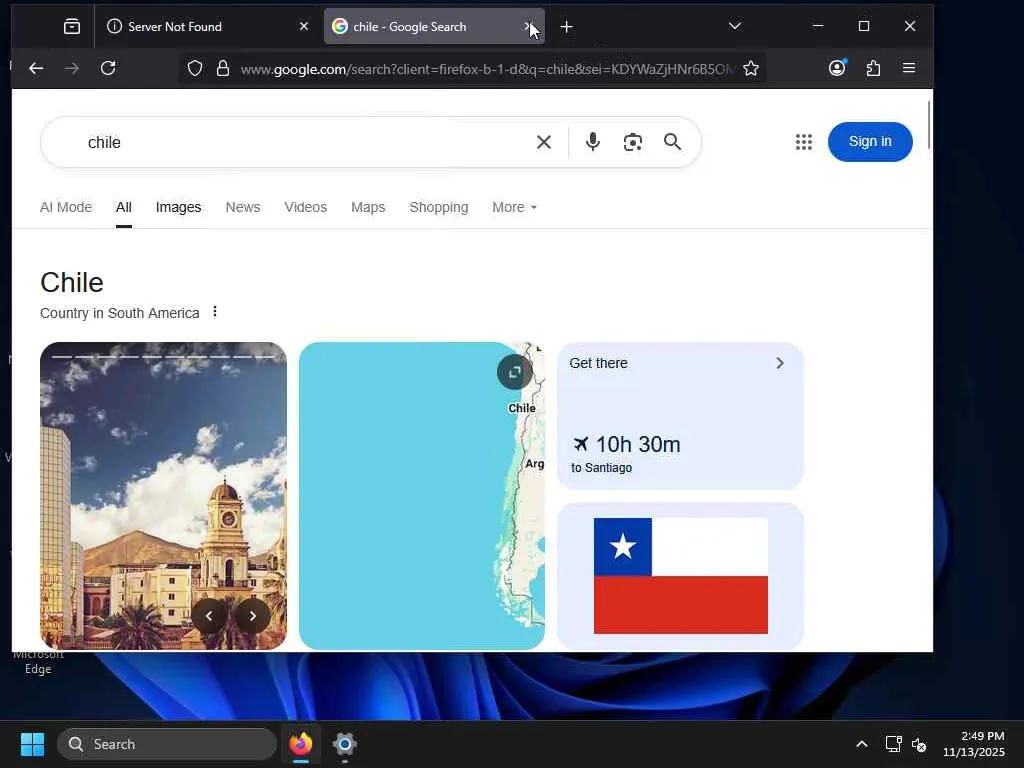Show site info via padlock icon
The image size is (1024, 768).
point(223,69)
